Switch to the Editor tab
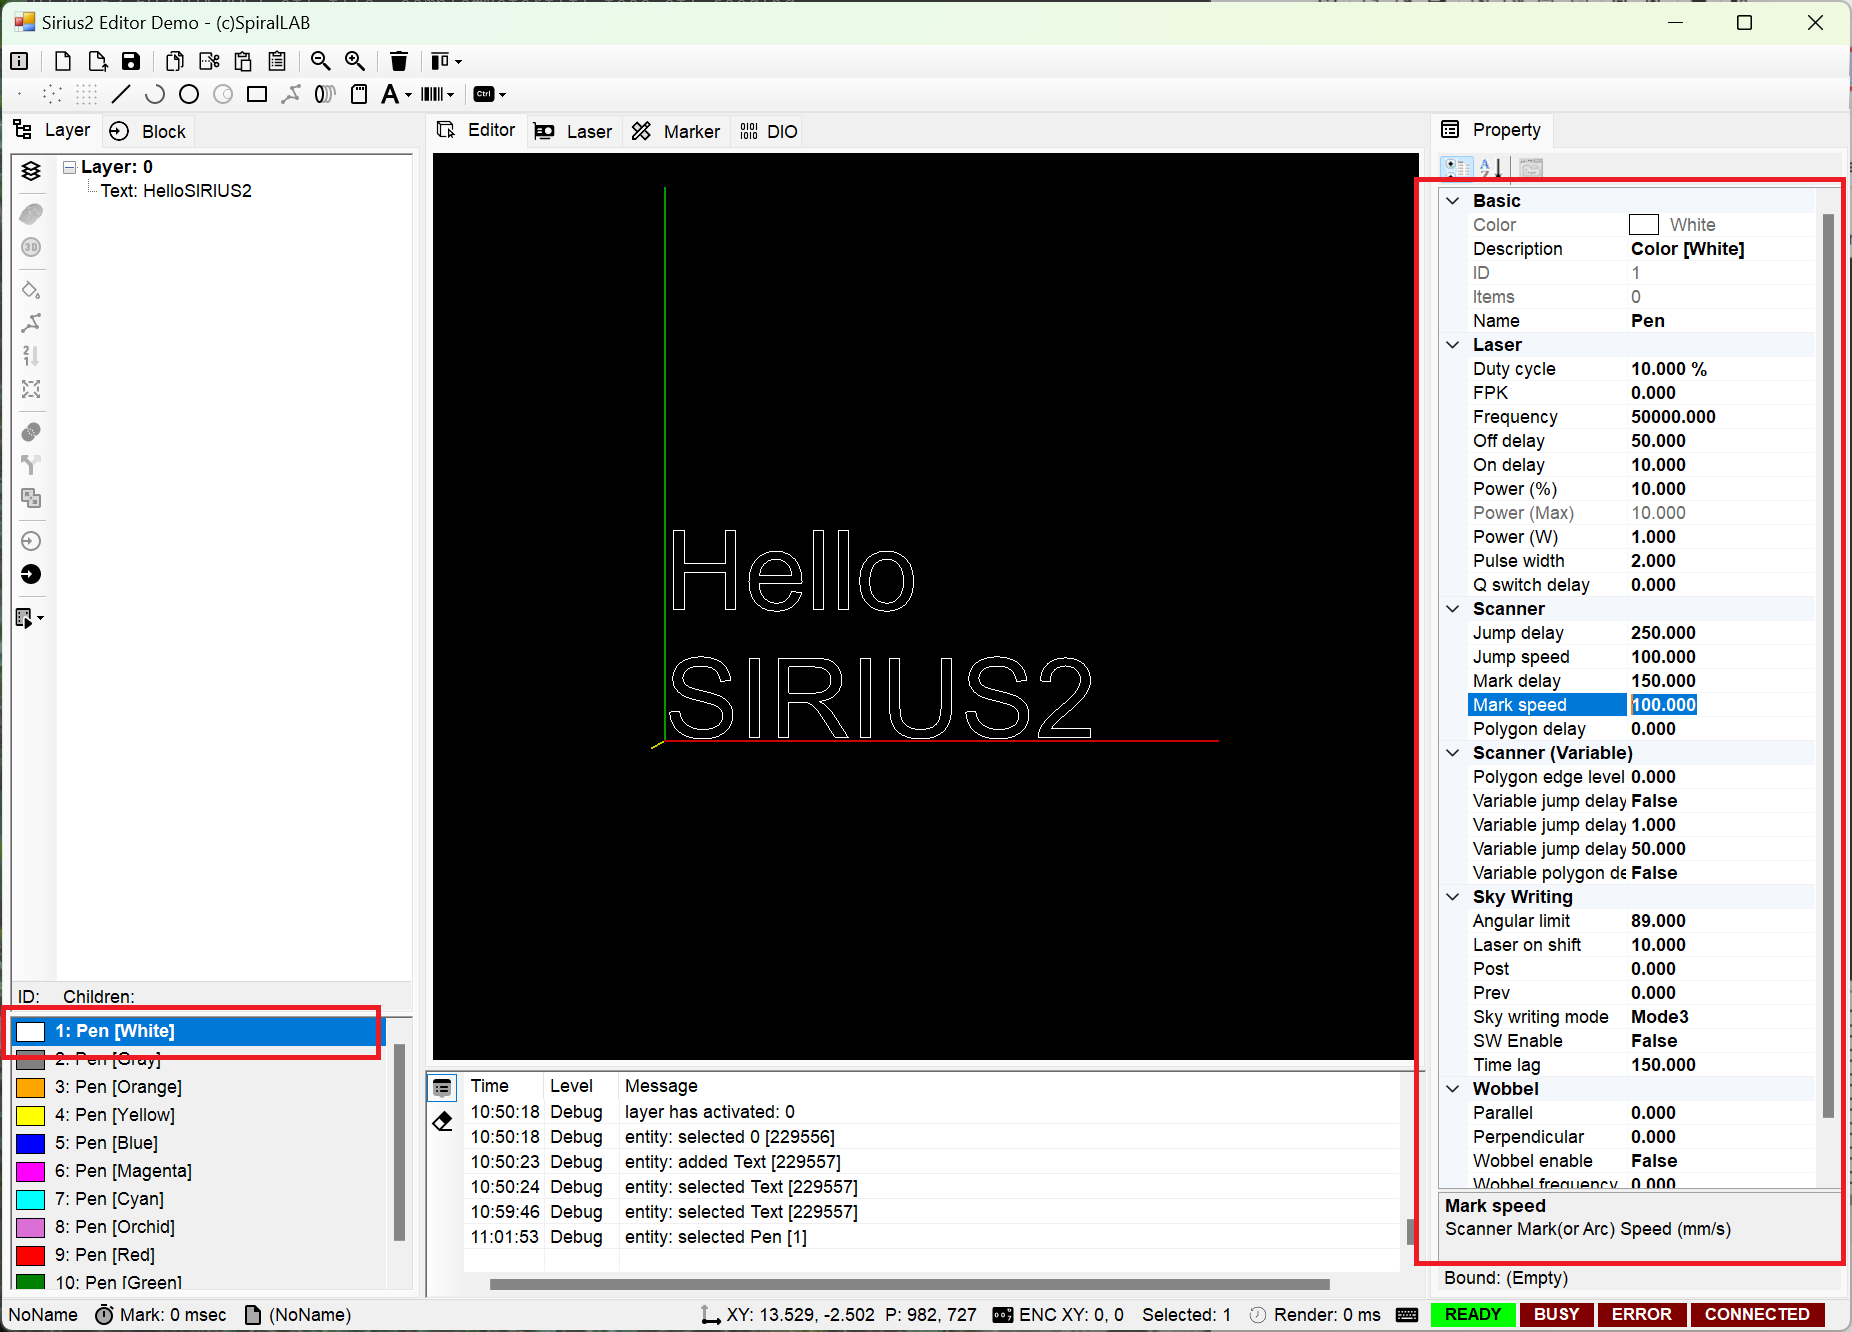Screen dimensions: 1852x1332 pos(477,130)
